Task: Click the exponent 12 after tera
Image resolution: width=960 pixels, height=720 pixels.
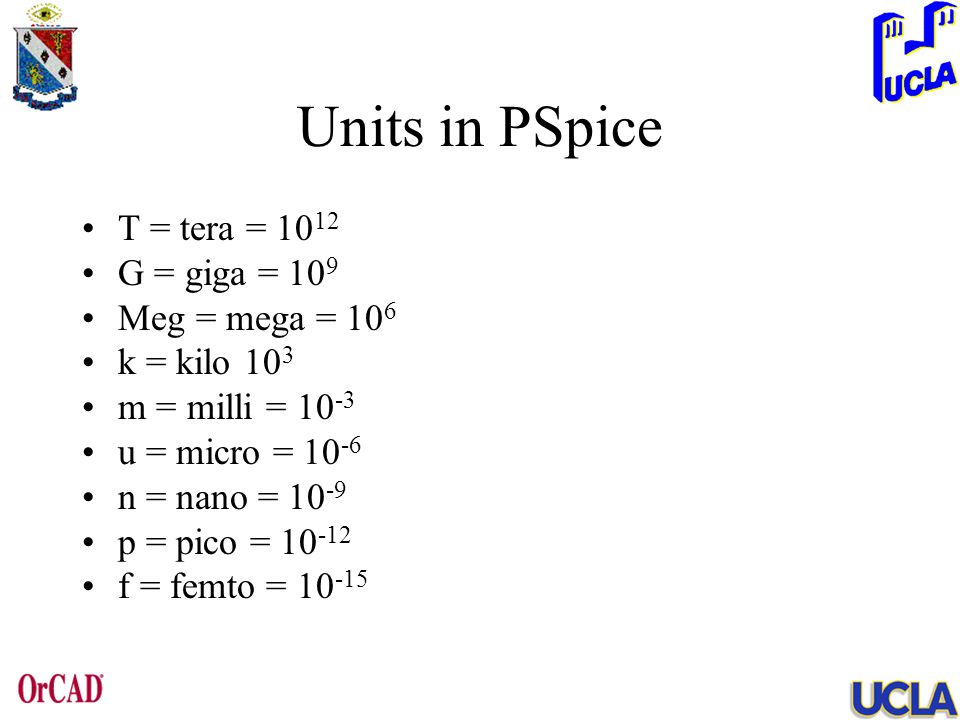Action: click(326, 222)
